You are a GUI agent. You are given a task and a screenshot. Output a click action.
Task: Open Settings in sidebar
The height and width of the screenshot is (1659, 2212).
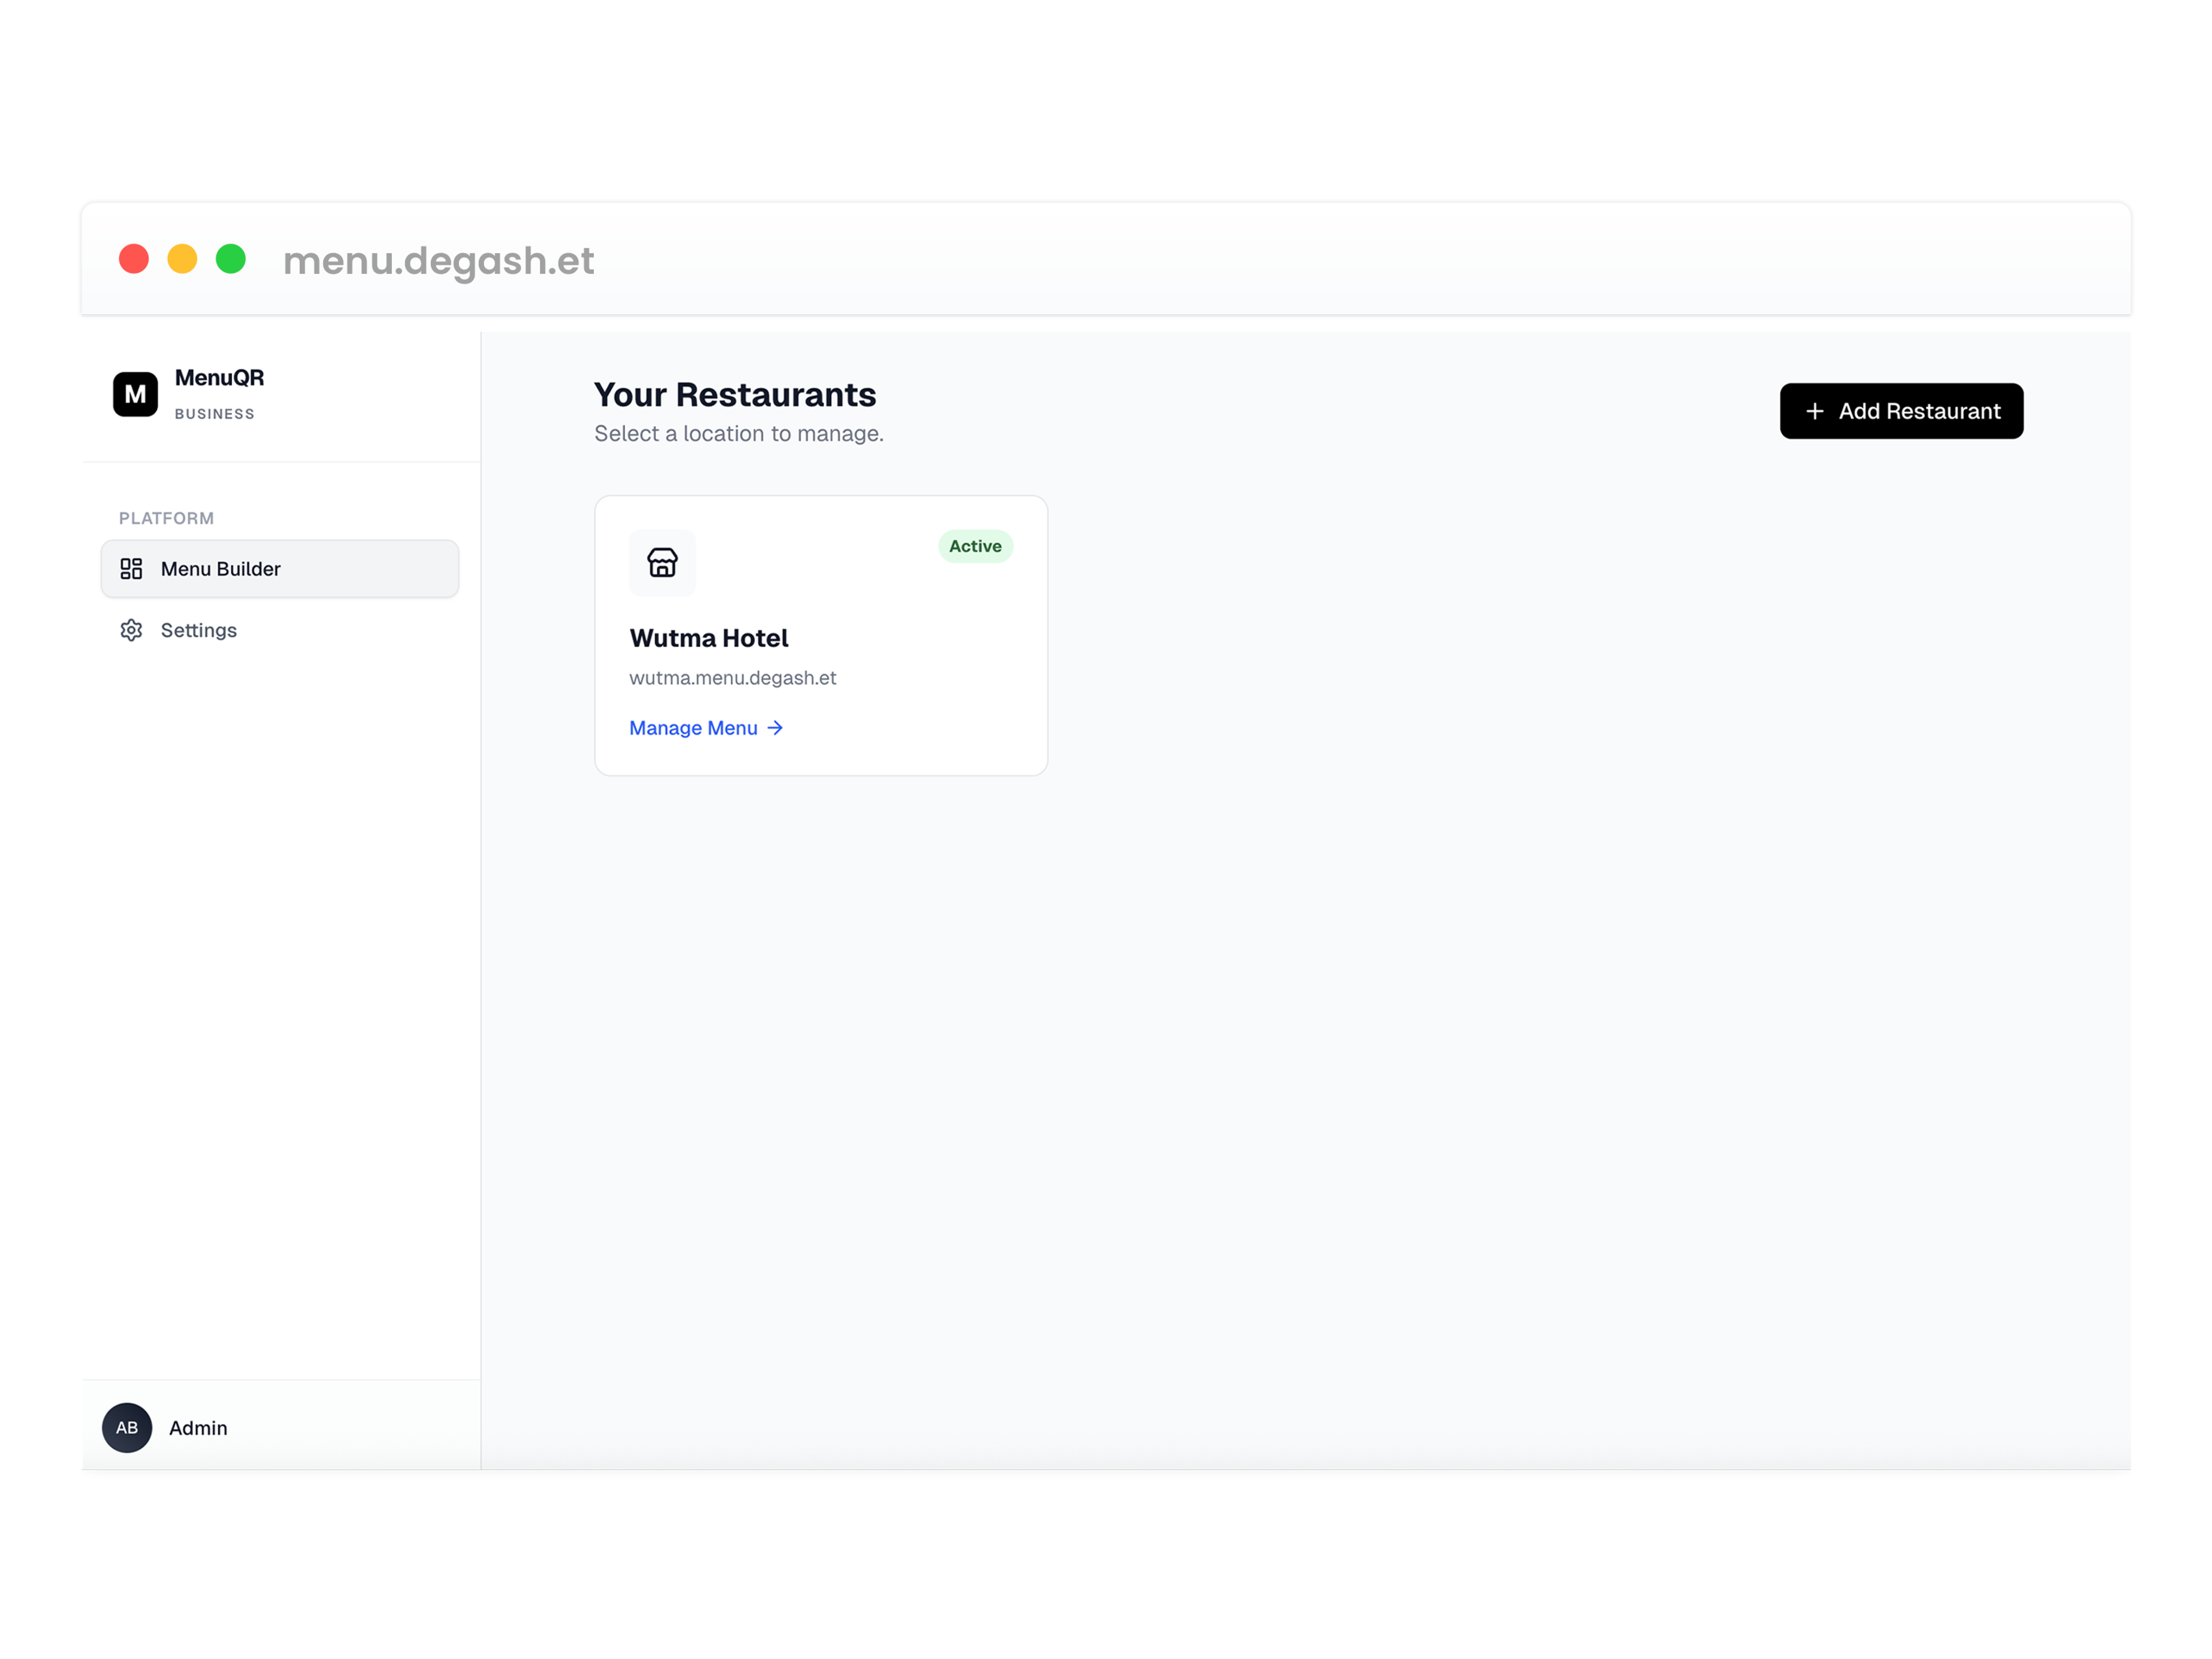pyautogui.click(x=280, y=630)
